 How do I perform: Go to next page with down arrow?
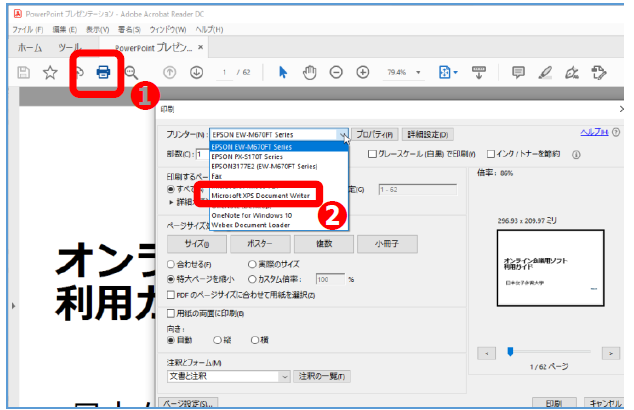tap(197, 73)
